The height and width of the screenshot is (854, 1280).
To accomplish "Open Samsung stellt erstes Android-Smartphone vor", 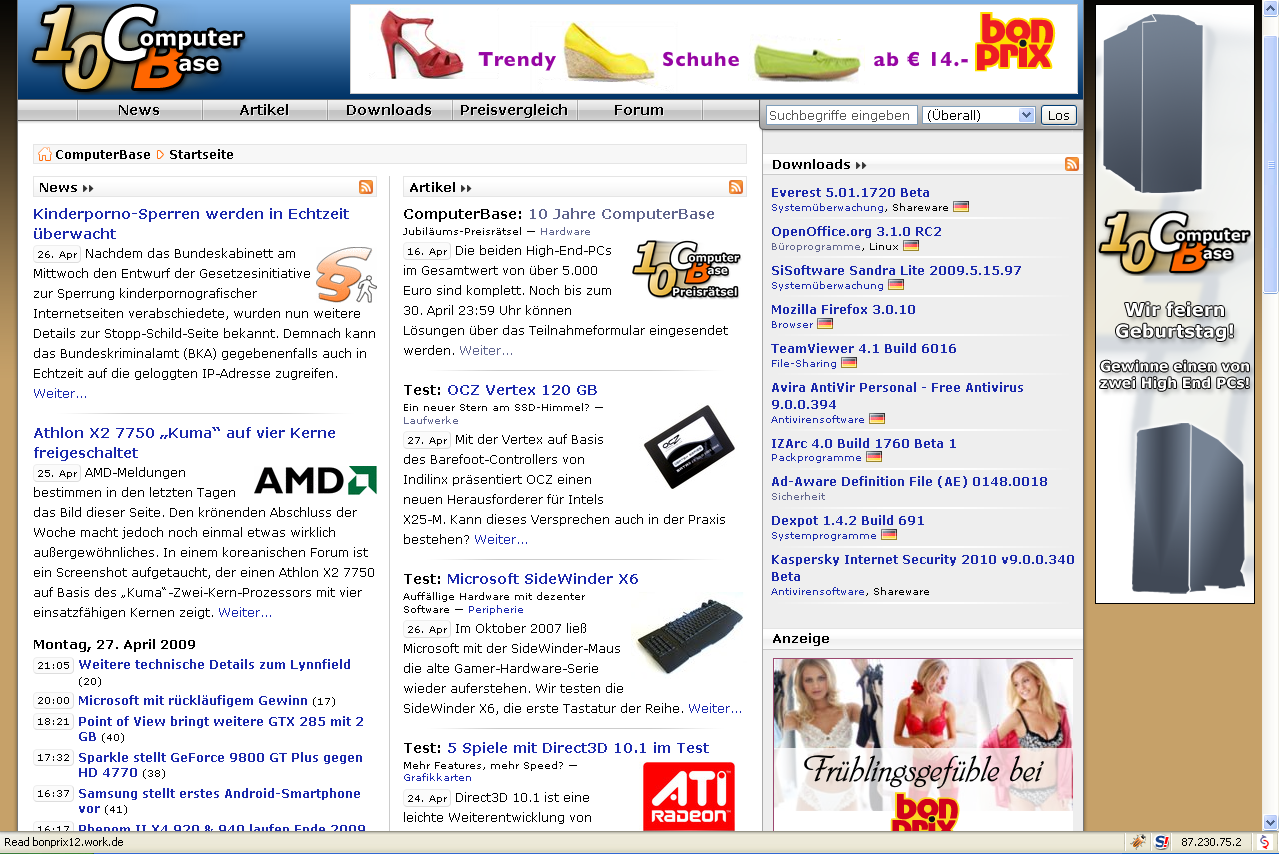I will [x=219, y=800].
